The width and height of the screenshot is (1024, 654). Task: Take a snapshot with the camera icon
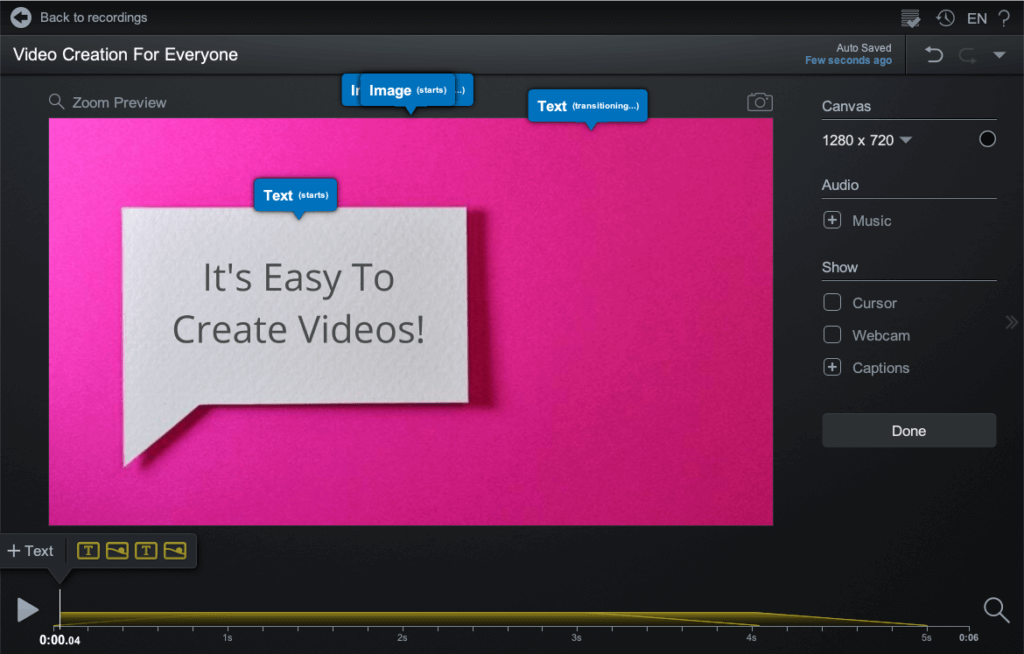[760, 102]
